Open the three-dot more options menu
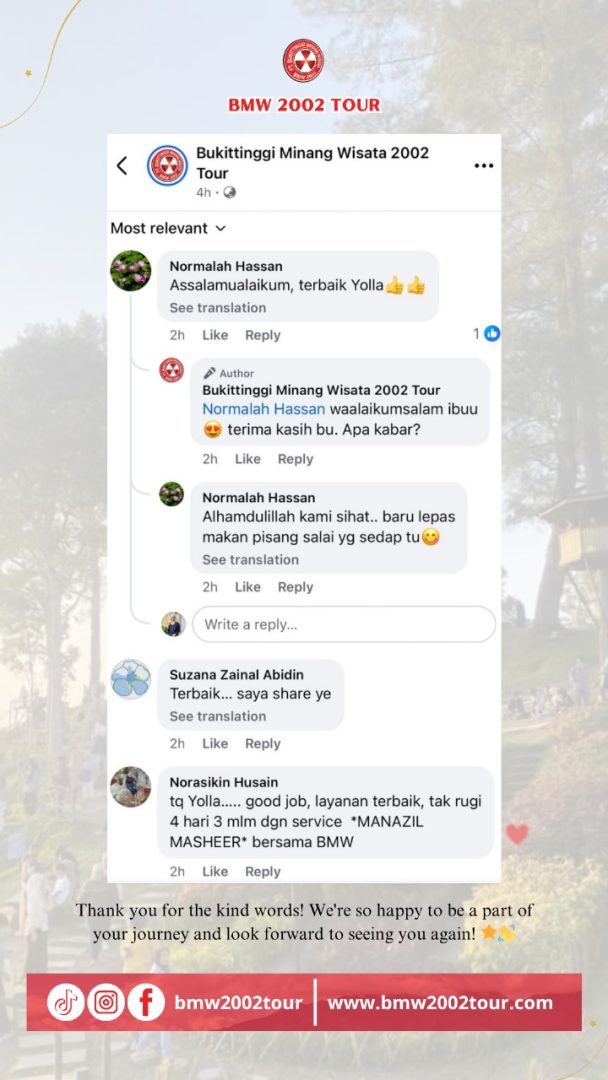The width and height of the screenshot is (608, 1080). click(484, 165)
